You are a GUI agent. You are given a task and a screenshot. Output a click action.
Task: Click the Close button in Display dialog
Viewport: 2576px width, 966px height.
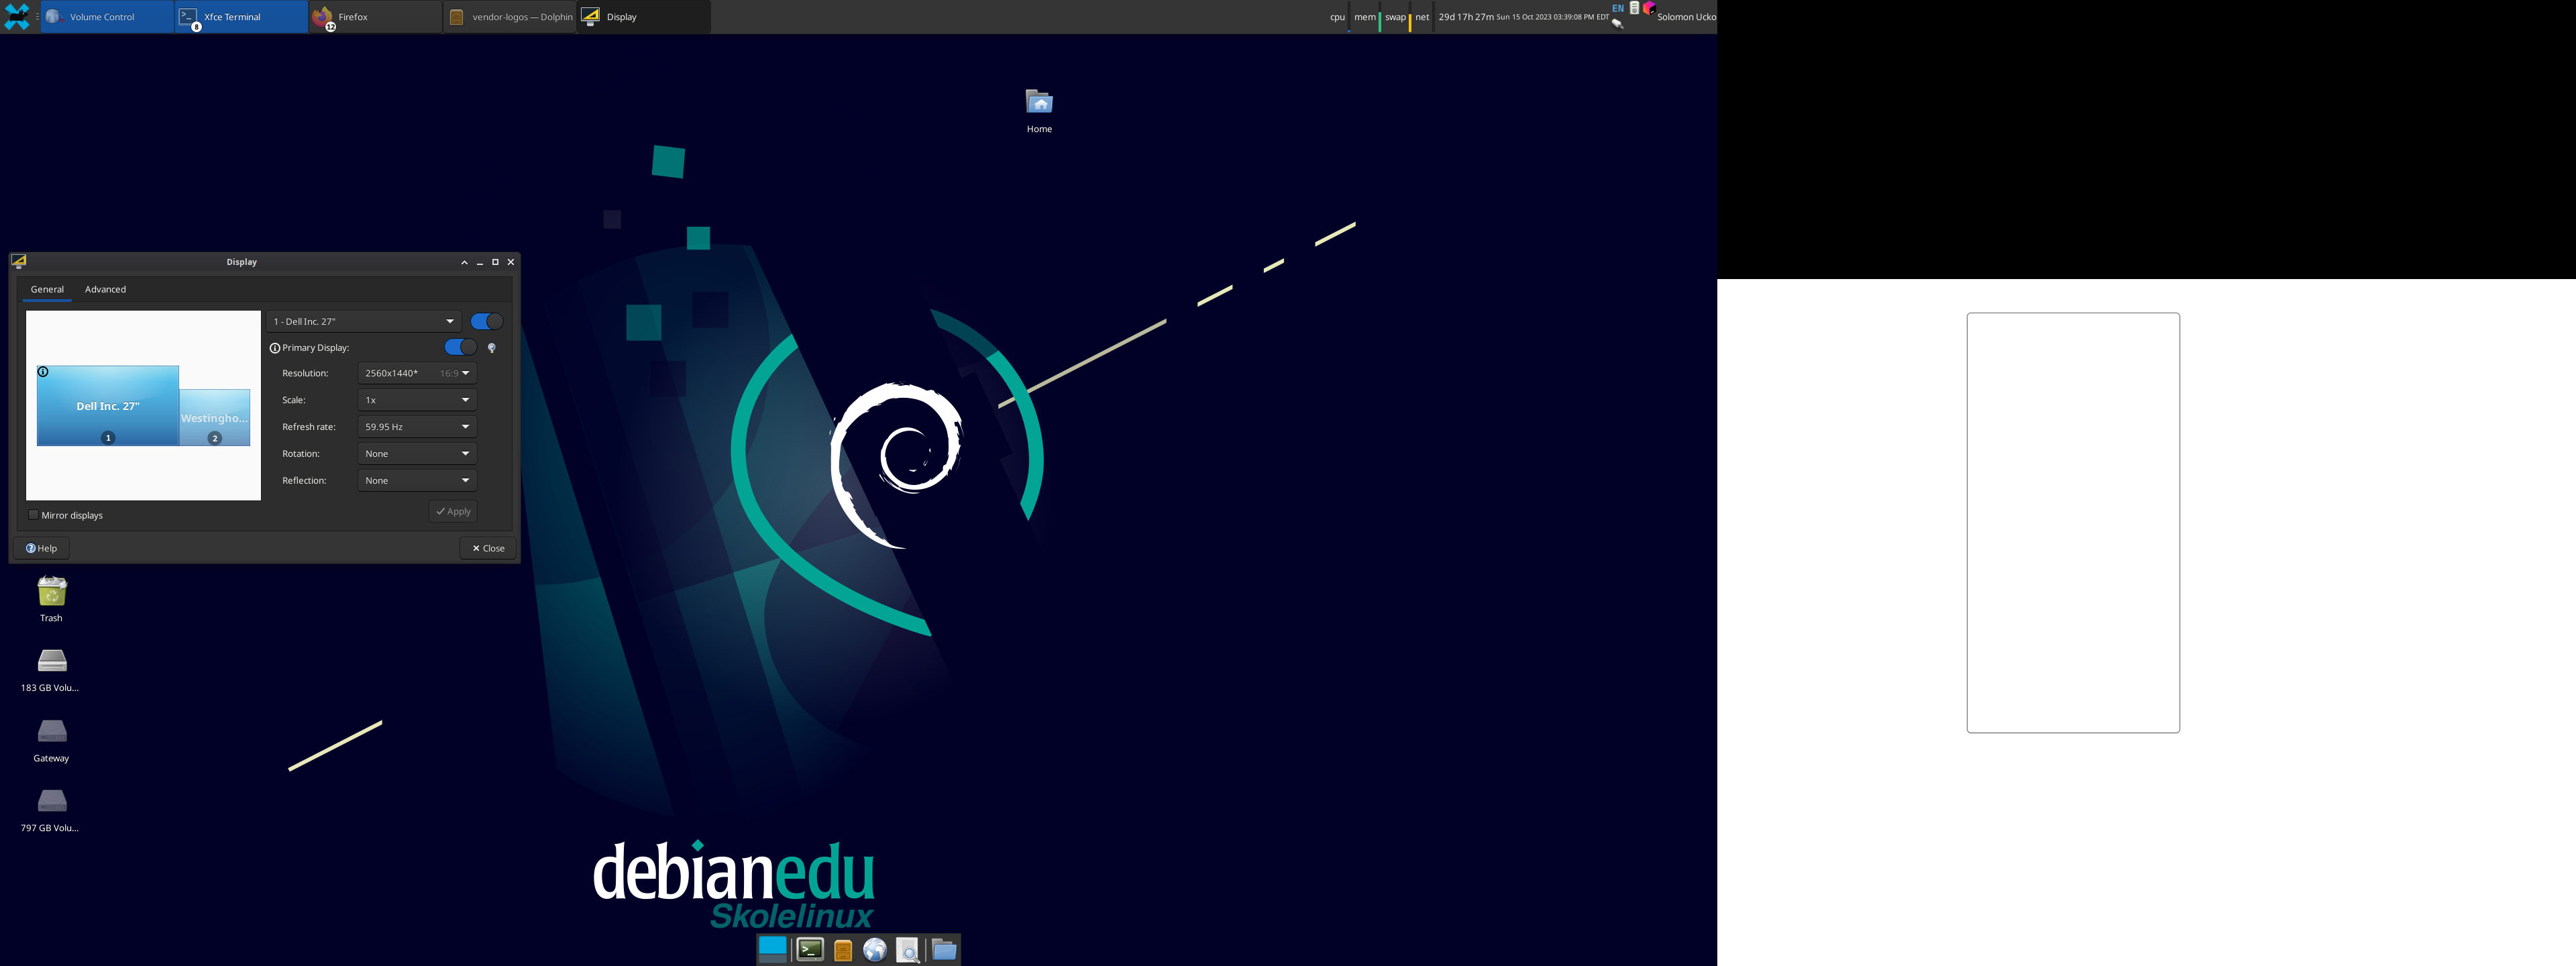coord(488,548)
